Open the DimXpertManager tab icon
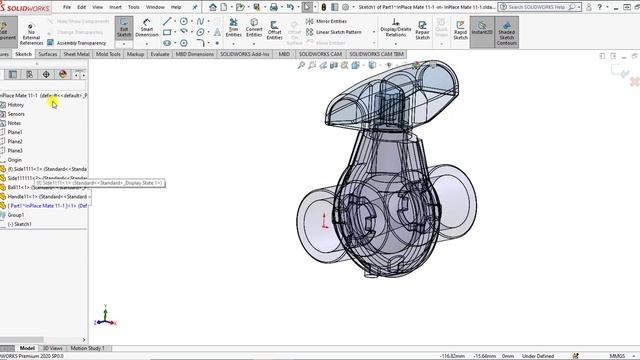The height and width of the screenshot is (360, 640). (46, 74)
